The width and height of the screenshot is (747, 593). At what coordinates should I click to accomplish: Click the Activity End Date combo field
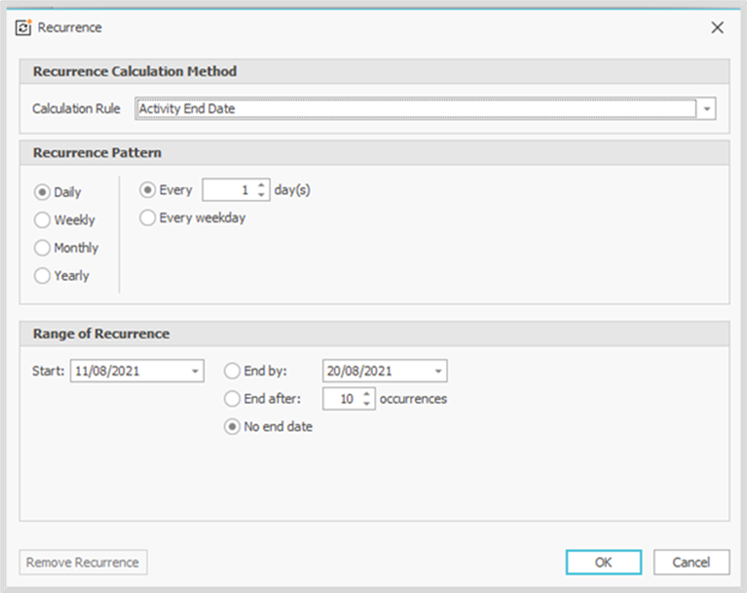click(x=415, y=109)
